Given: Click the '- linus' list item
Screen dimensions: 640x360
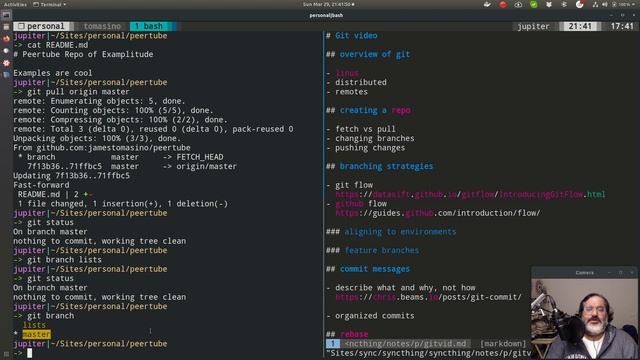Looking at the screenshot, I should coord(342,73).
